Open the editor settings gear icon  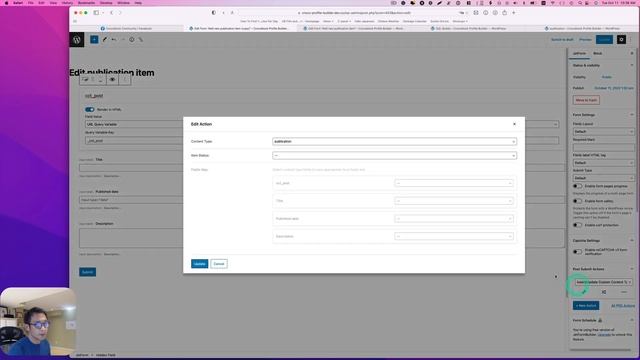[621, 40]
